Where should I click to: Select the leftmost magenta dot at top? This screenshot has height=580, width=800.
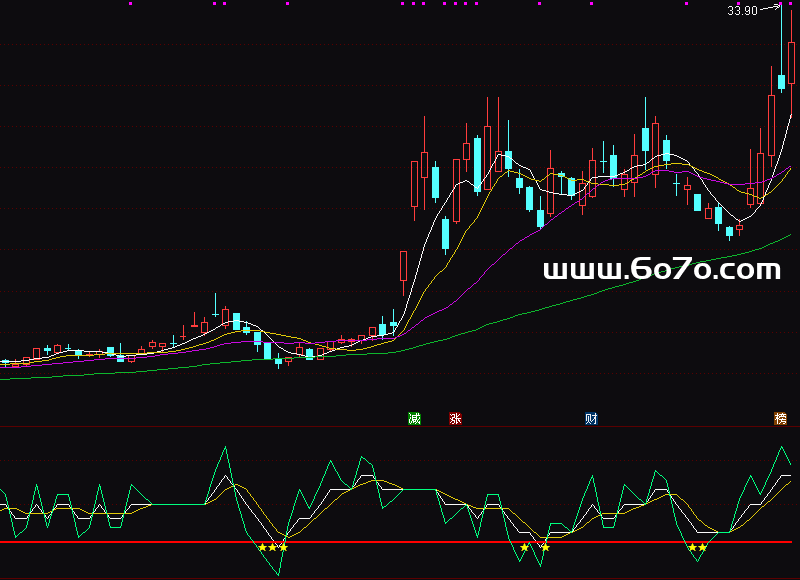[130, 4]
